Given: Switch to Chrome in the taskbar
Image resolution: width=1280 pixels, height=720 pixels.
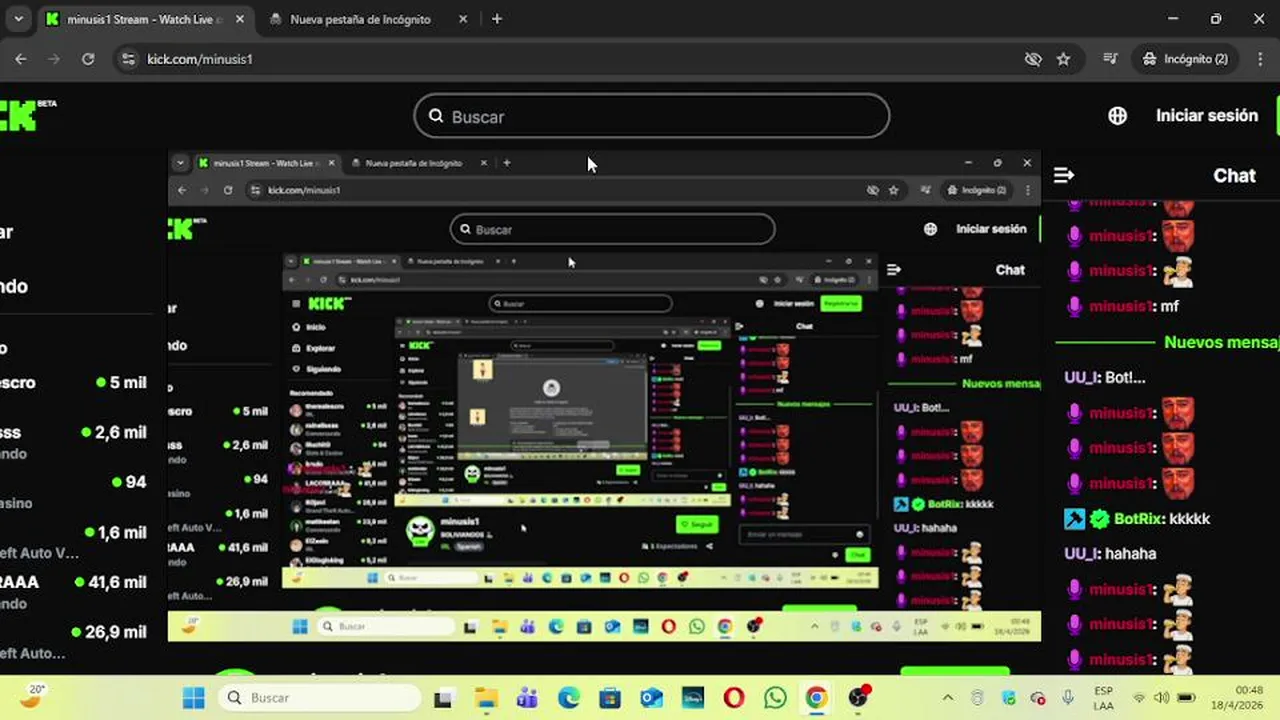Looking at the screenshot, I should [817, 698].
